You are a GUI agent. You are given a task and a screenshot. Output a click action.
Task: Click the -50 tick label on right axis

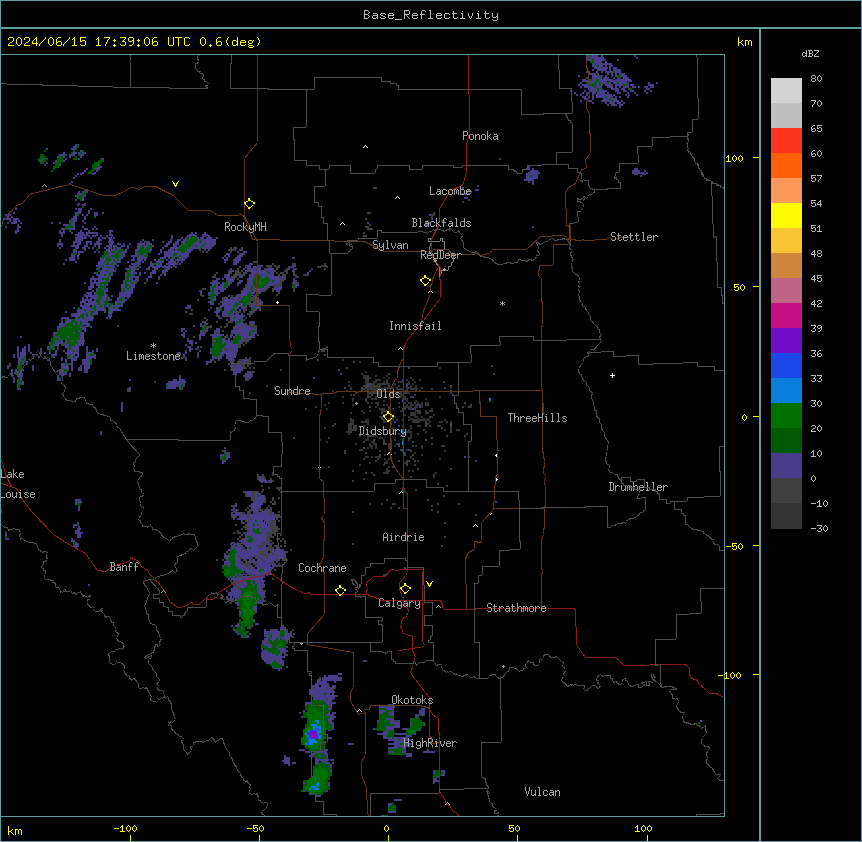click(734, 546)
